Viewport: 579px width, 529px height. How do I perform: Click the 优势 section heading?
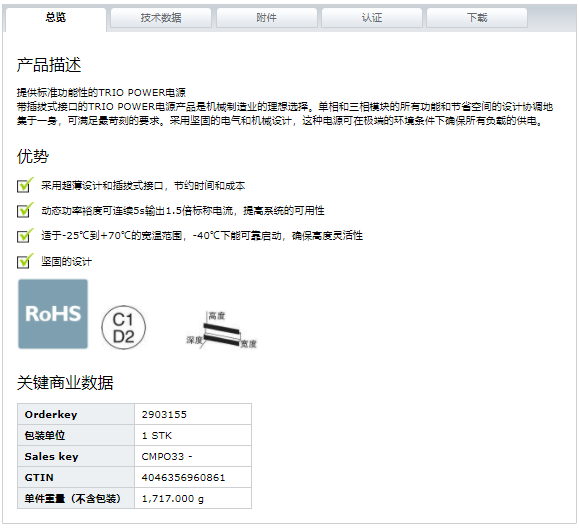click(x=33, y=156)
